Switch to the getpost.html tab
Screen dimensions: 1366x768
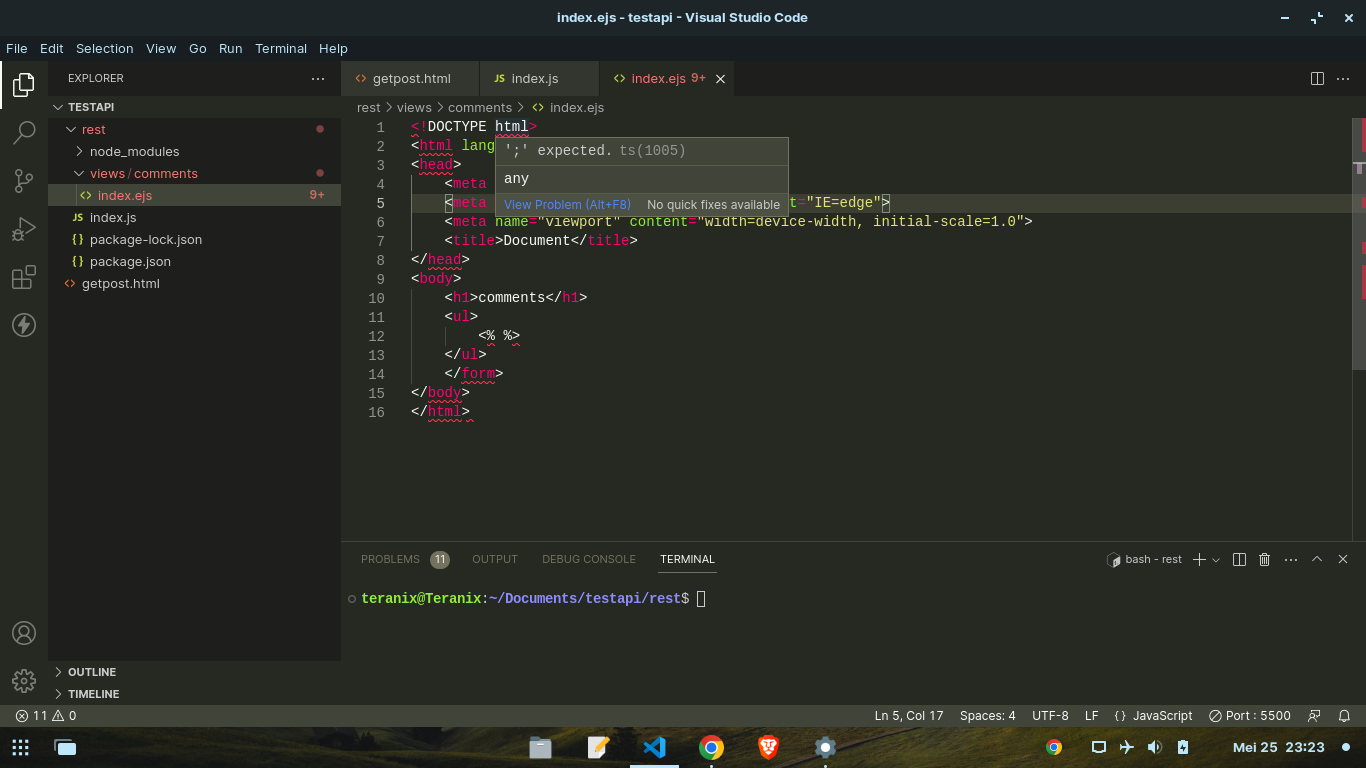[x=408, y=77]
